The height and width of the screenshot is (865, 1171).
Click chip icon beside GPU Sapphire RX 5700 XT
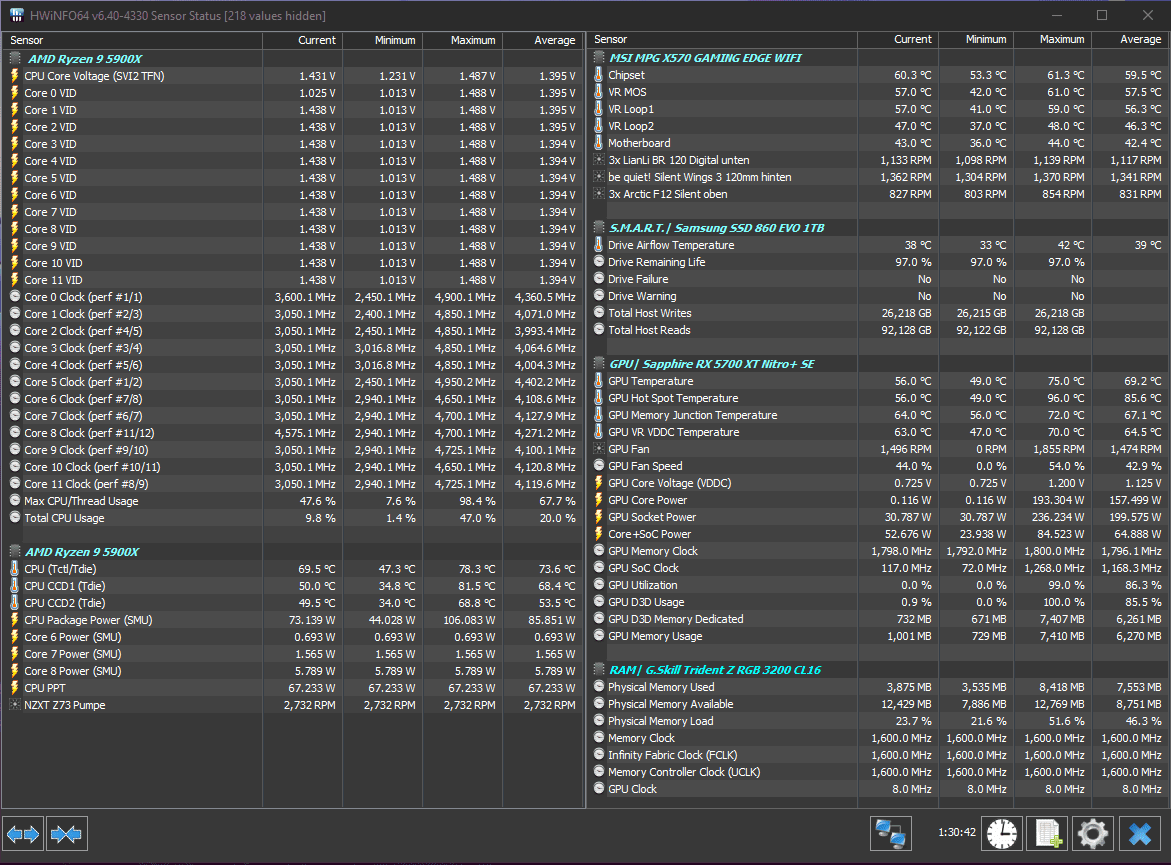[x=599, y=364]
